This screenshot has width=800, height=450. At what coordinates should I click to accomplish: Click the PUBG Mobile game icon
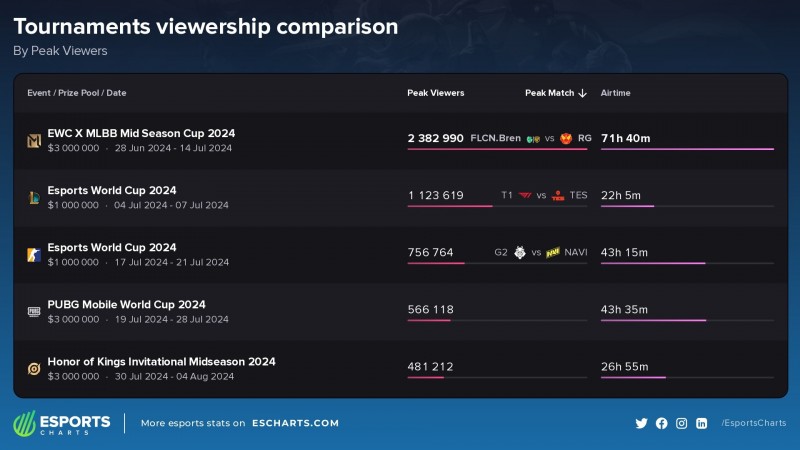pyautogui.click(x=33, y=312)
